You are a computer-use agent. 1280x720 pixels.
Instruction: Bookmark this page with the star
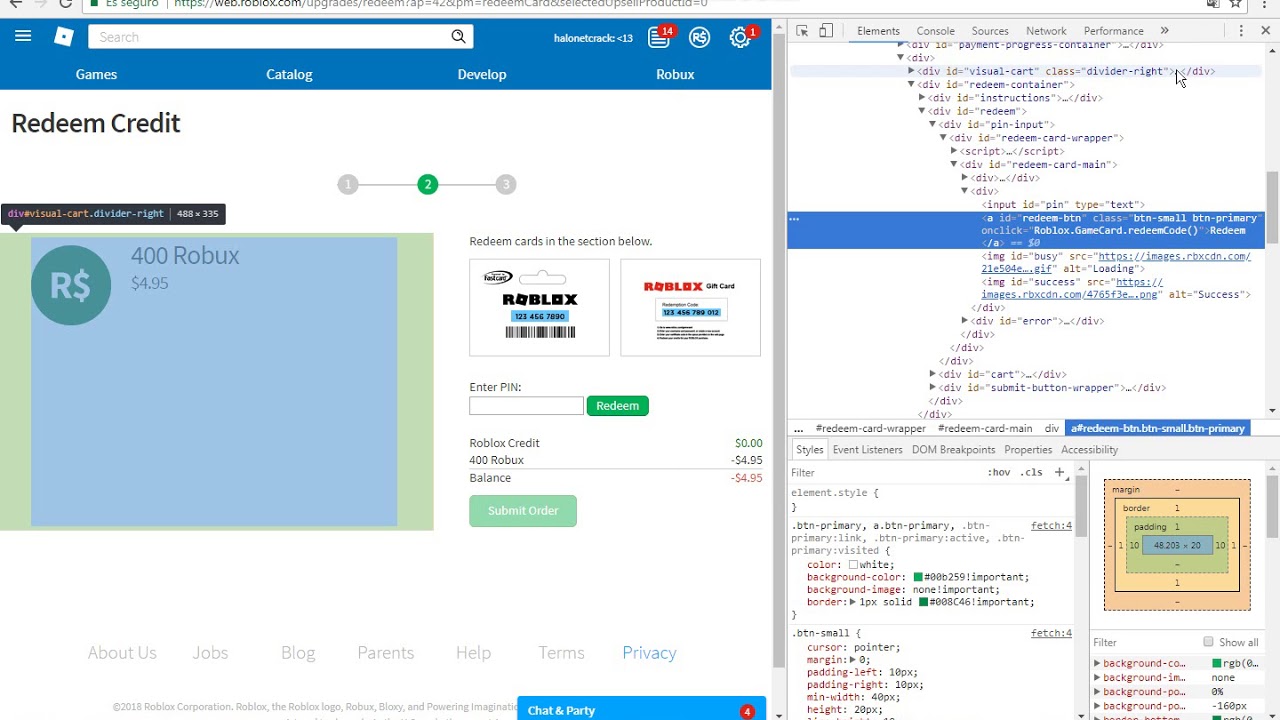[x=1236, y=4]
